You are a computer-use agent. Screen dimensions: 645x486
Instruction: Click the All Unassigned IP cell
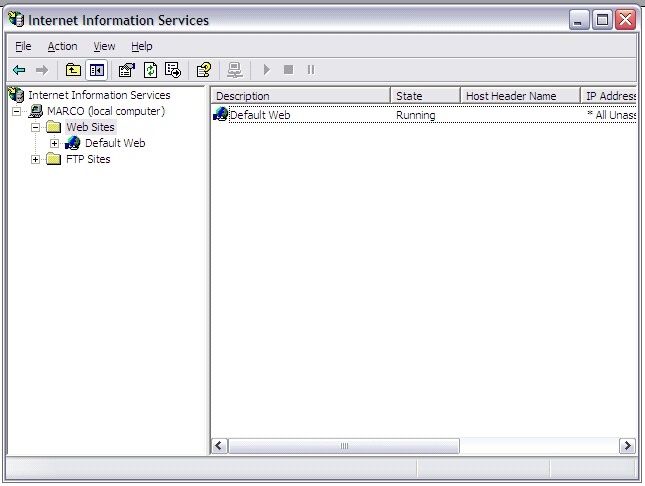(612, 115)
